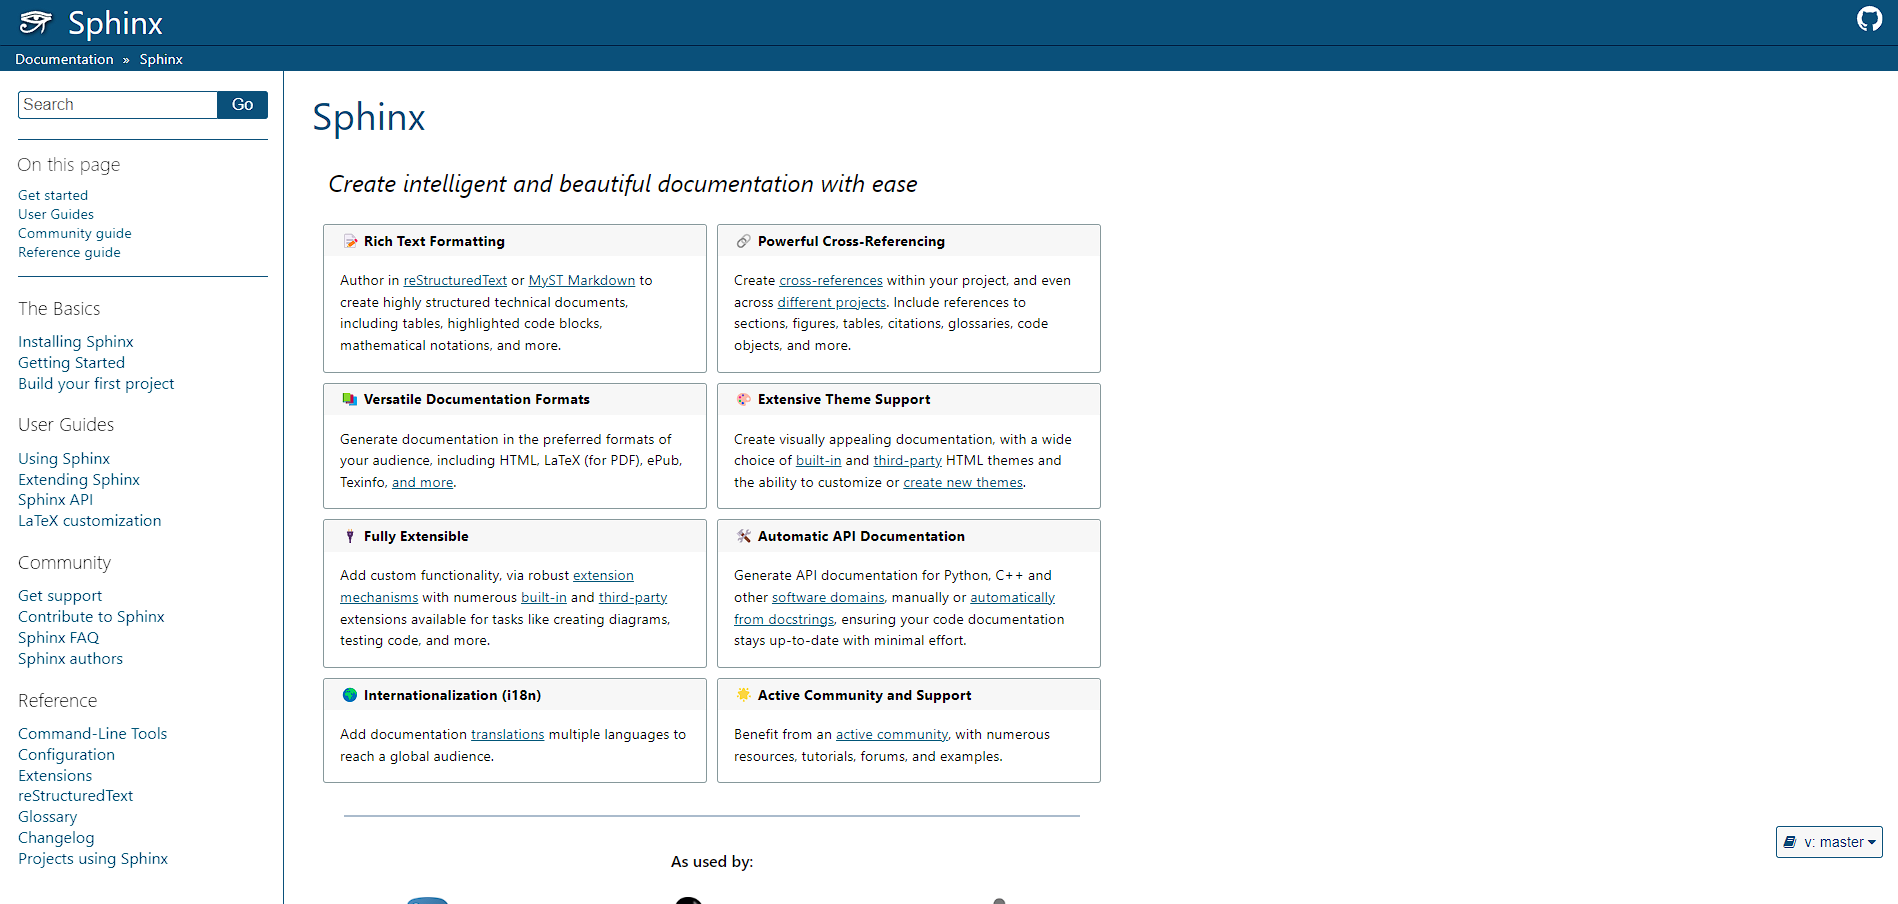Screen dimensions: 1898x904
Task: Click the Fully Extensible plug icon
Action: point(350,536)
